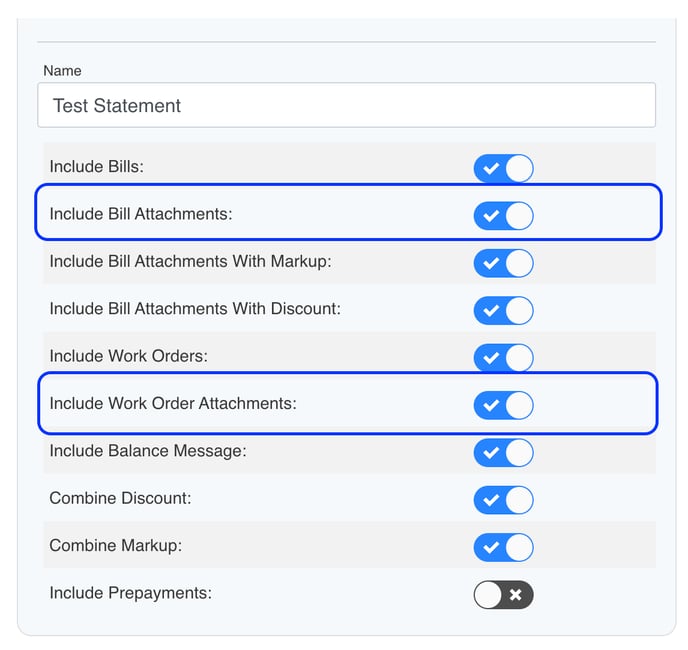
Task: Switch off Include Bill Attachments With Discount
Action: (503, 310)
